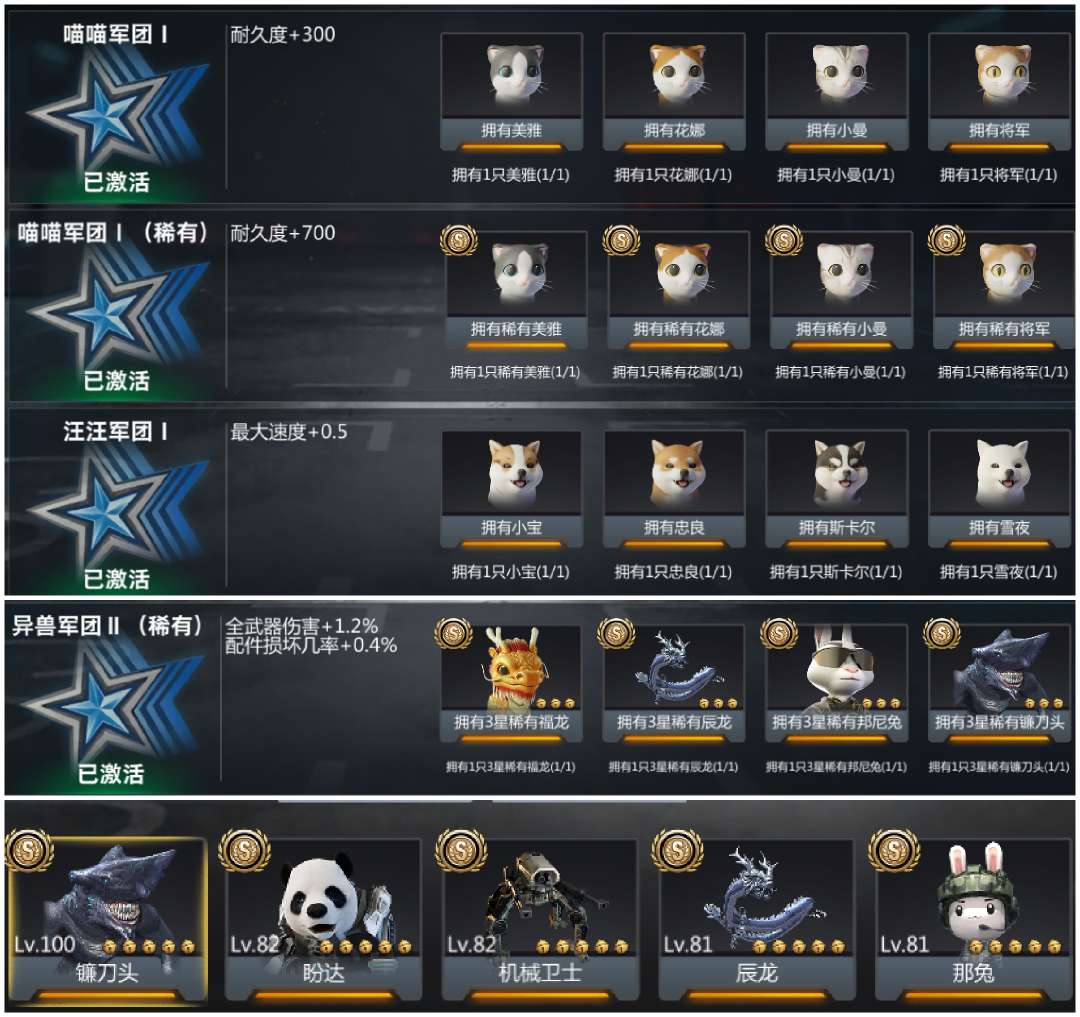Select the 那兔 rabbit soldier pet
The height and width of the screenshot is (1017, 1080).
click(973, 919)
